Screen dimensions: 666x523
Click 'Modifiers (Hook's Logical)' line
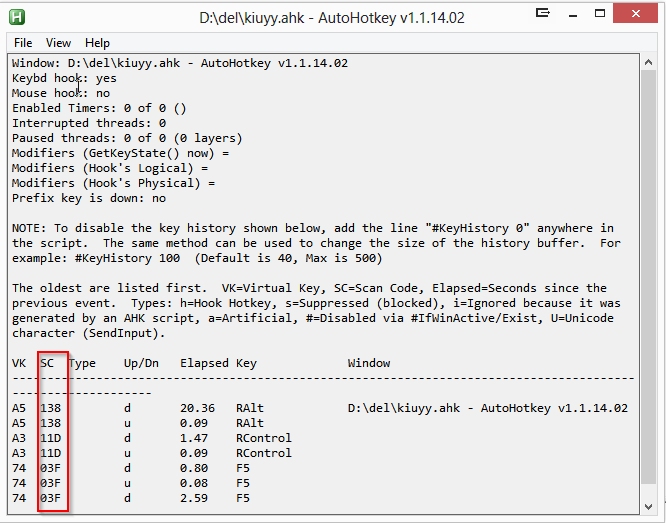[x=110, y=168]
